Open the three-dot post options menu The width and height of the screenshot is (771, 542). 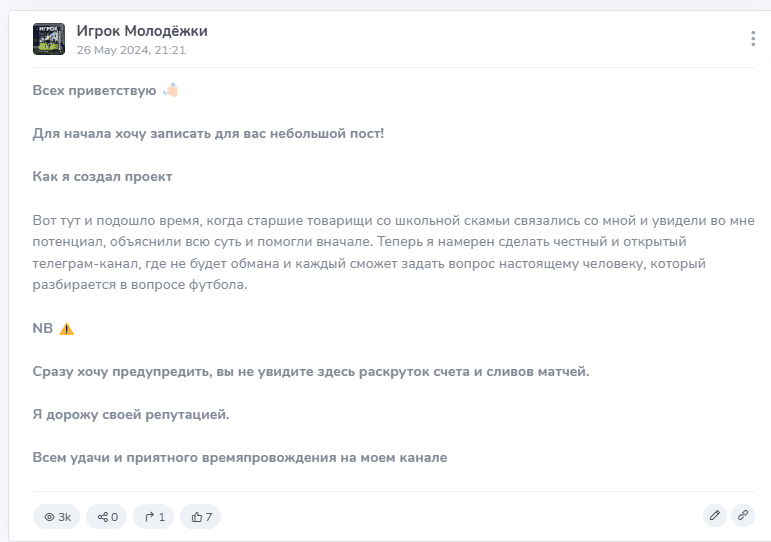[753, 38]
